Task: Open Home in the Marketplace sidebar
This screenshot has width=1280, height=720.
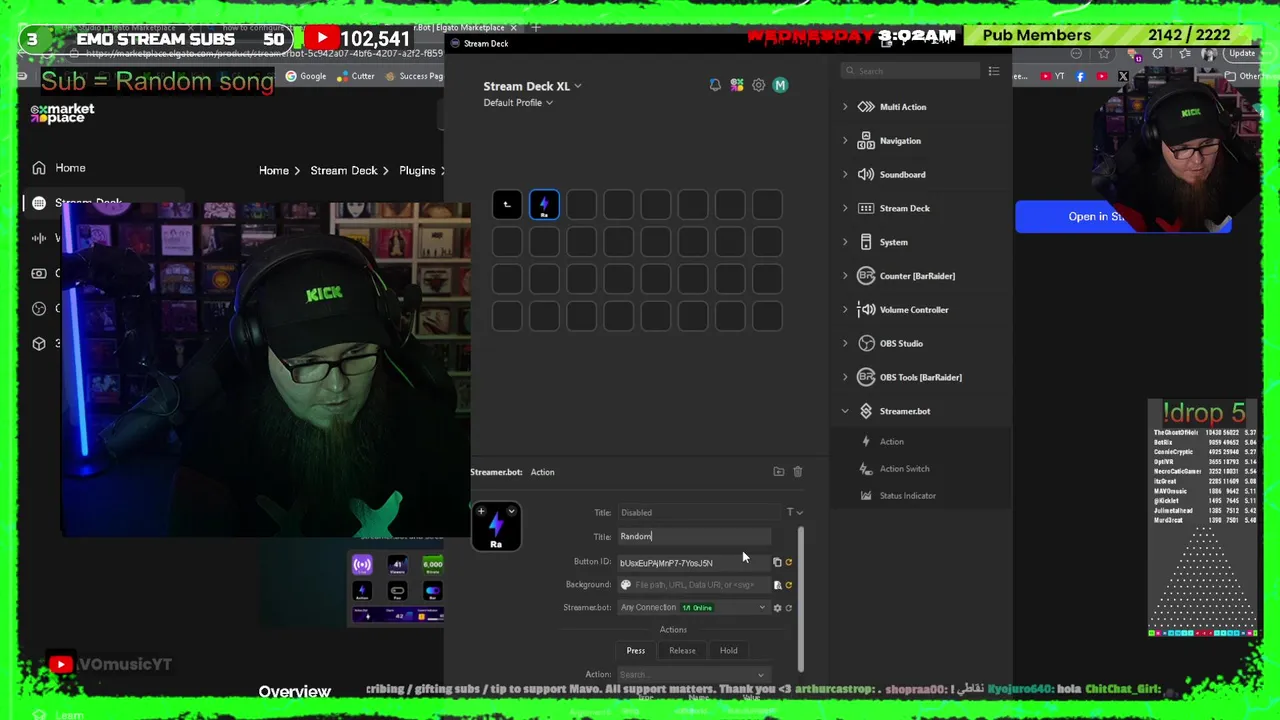Action: tap(58, 168)
